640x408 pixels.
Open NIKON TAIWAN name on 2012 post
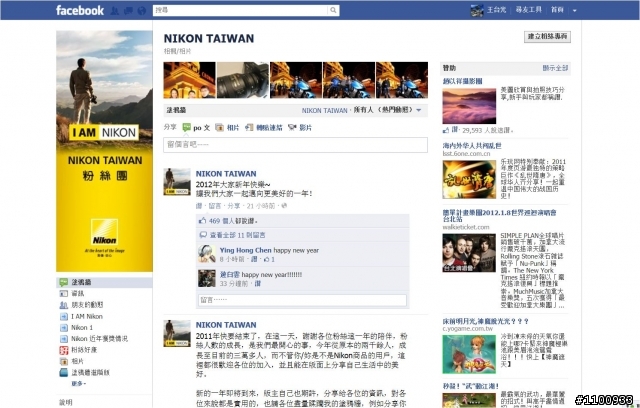pyautogui.click(x=226, y=174)
